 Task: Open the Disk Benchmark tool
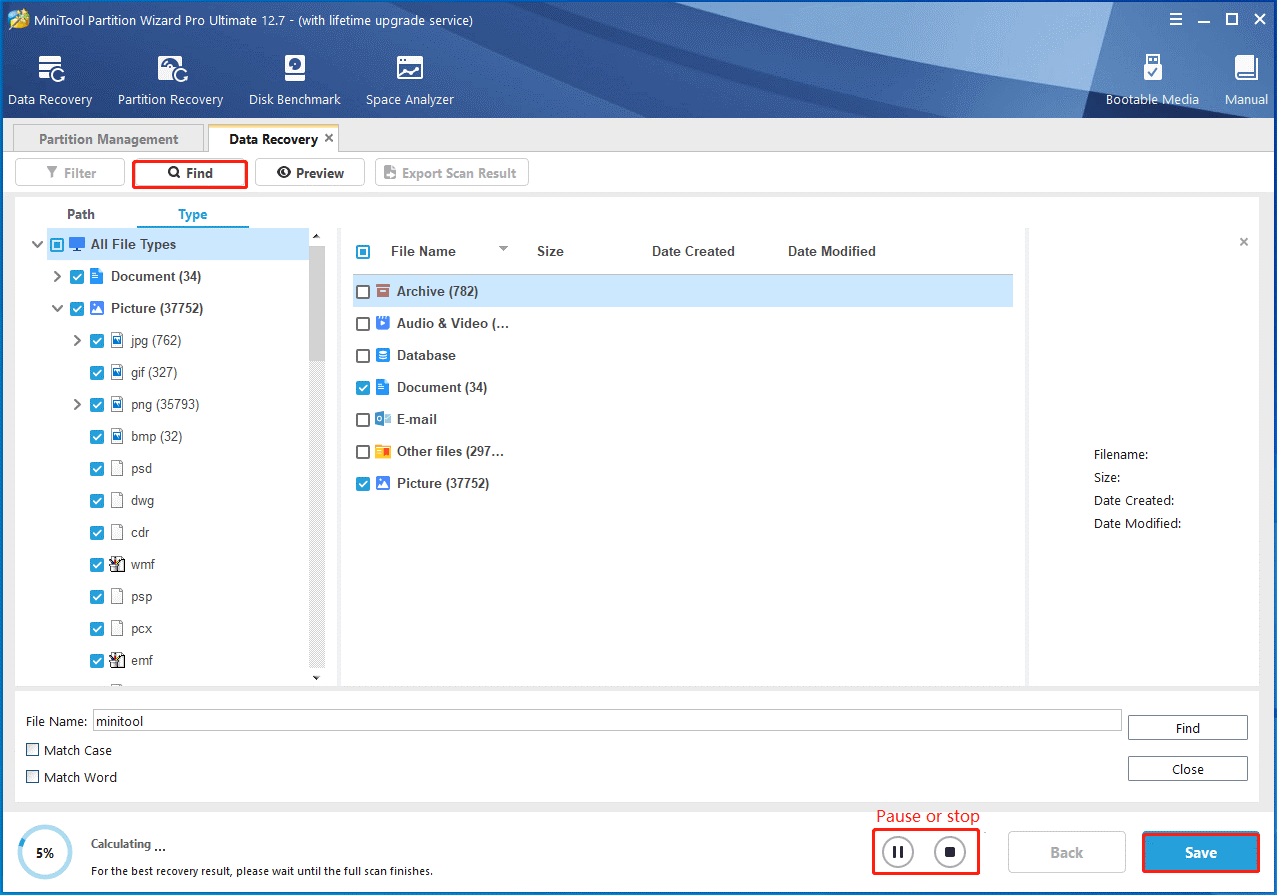click(295, 80)
